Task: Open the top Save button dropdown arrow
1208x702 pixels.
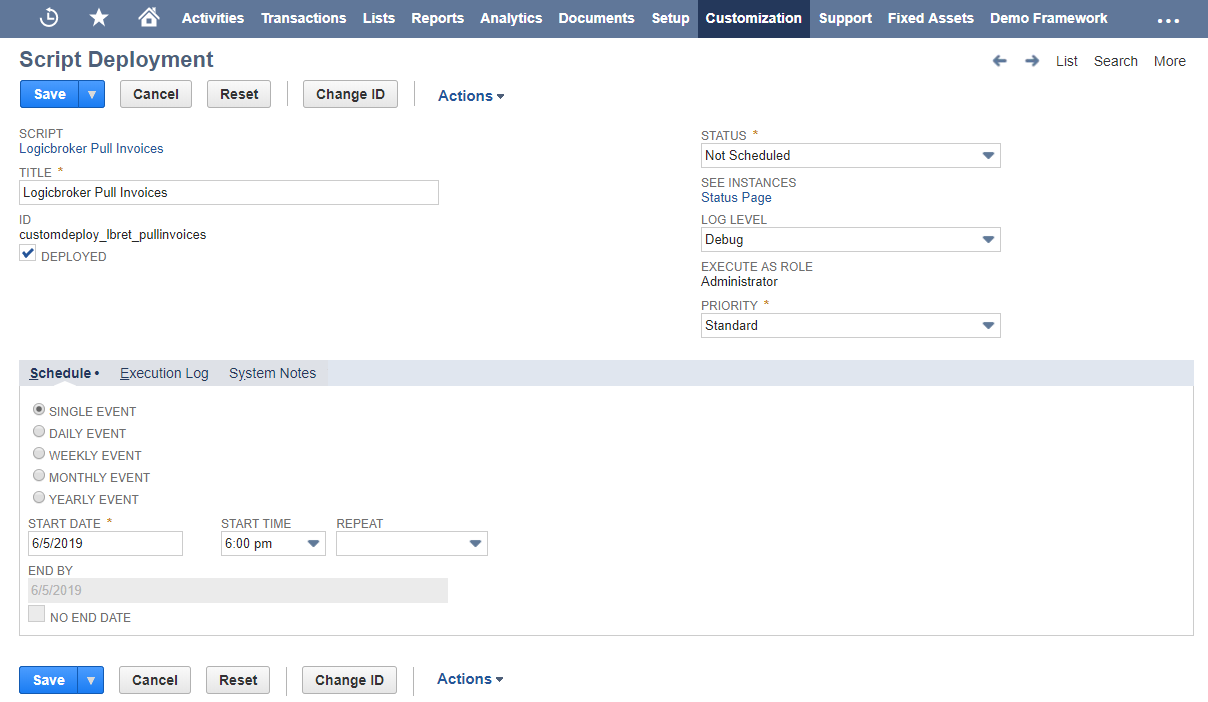Action: (91, 94)
